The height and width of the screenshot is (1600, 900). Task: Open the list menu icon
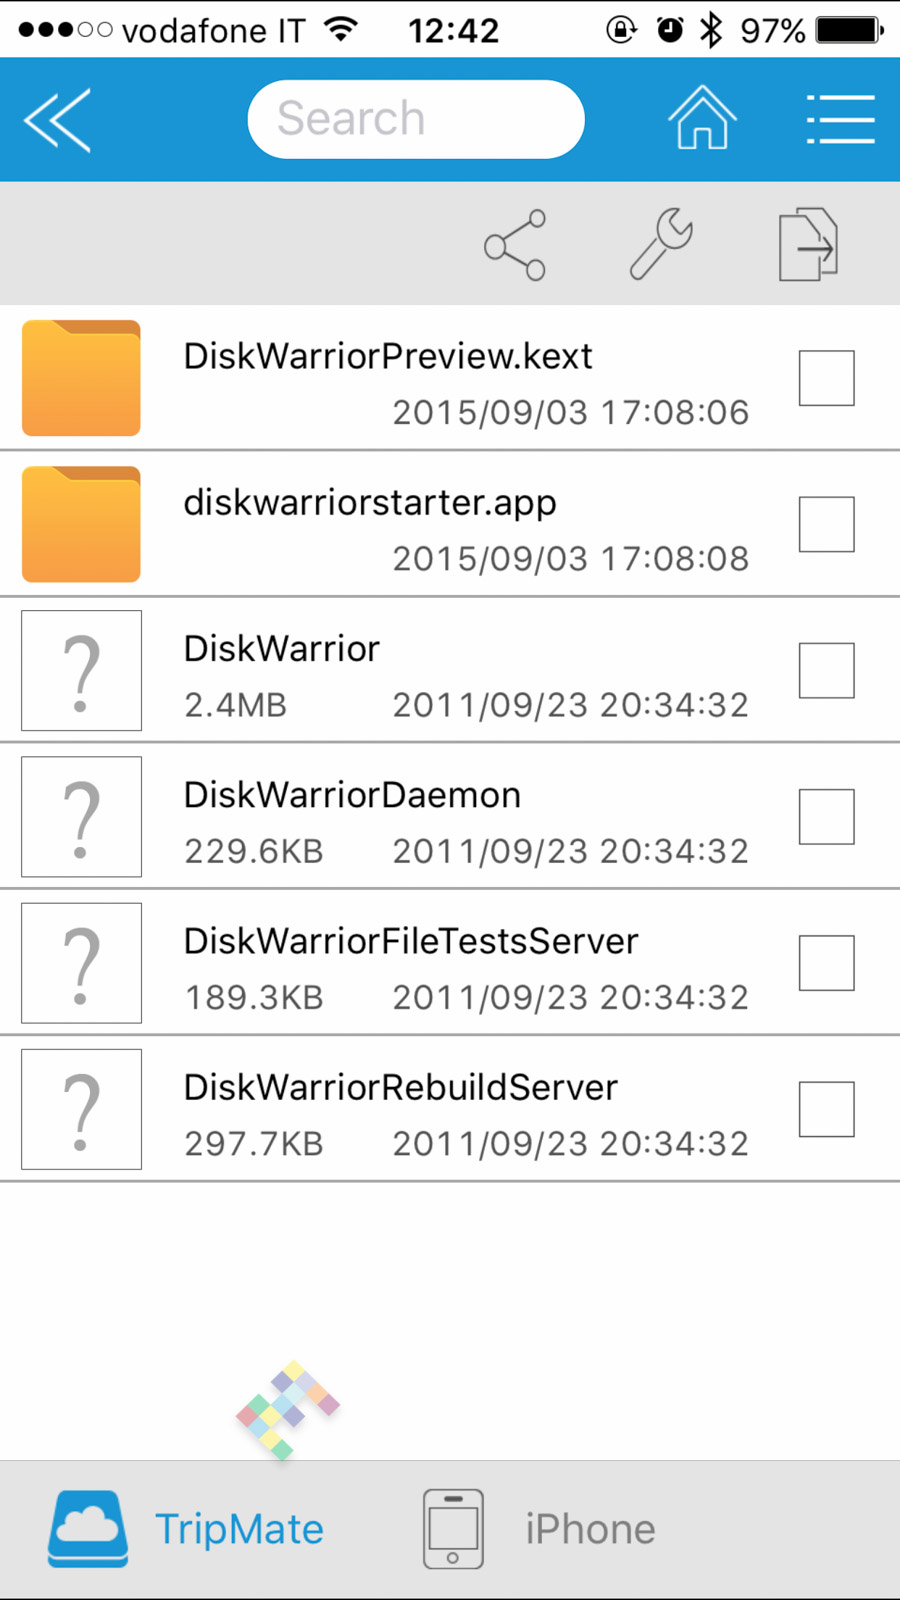(840, 120)
